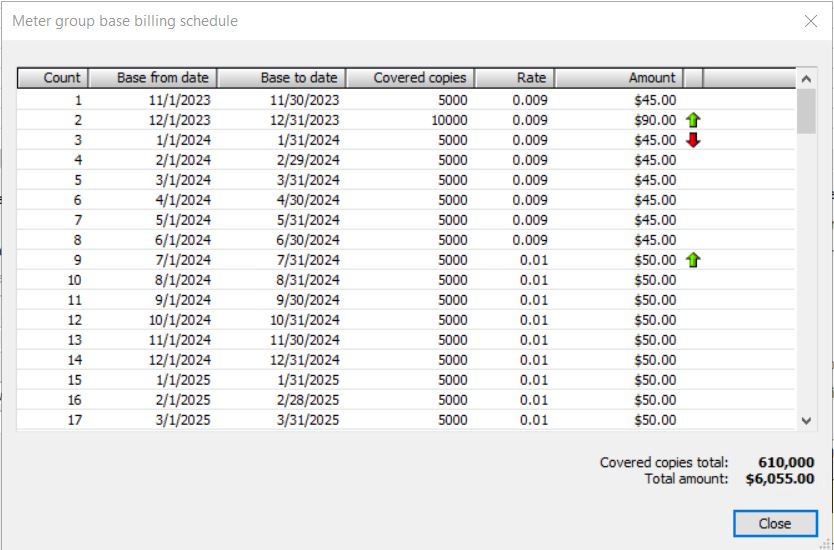834x550 pixels.
Task: Click the Total amount label
Action: pyautogui.click(x=686, y=479)
